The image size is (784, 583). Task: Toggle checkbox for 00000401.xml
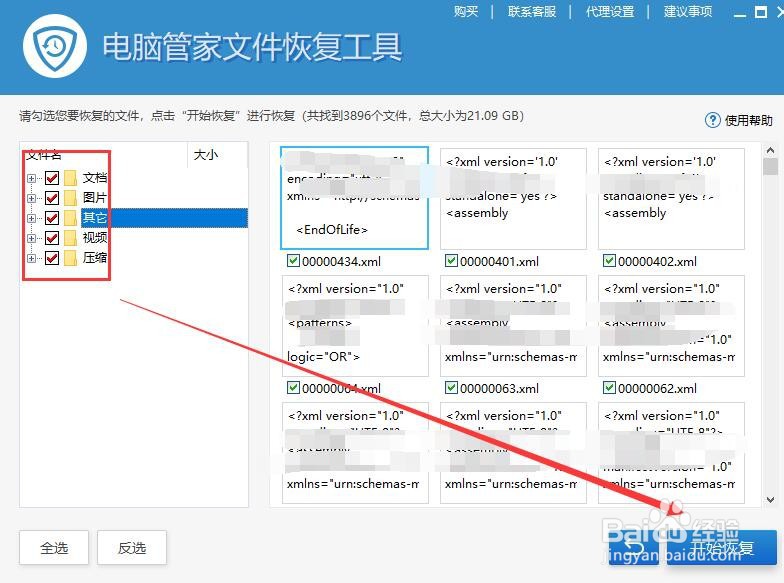coord(452,260)
